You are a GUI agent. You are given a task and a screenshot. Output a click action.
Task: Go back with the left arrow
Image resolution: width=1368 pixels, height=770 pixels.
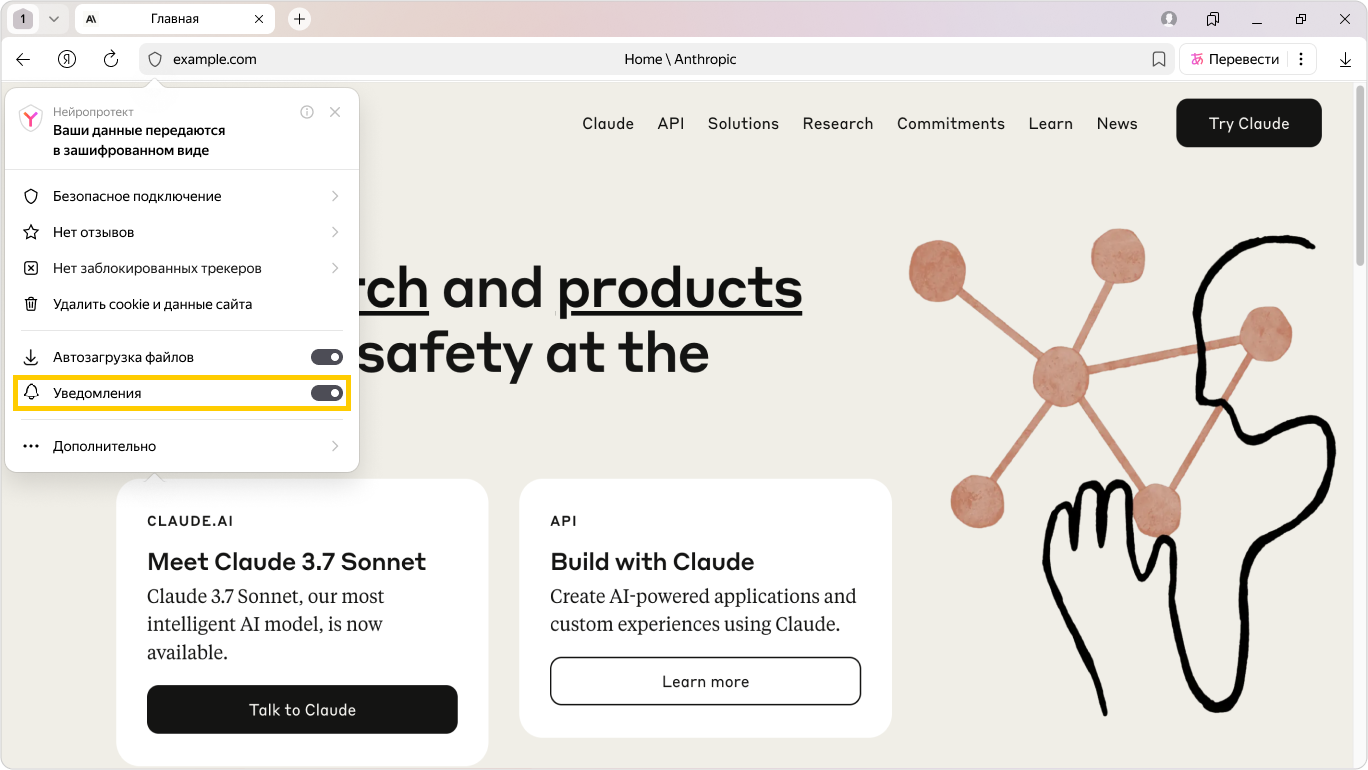pos(23,59)
